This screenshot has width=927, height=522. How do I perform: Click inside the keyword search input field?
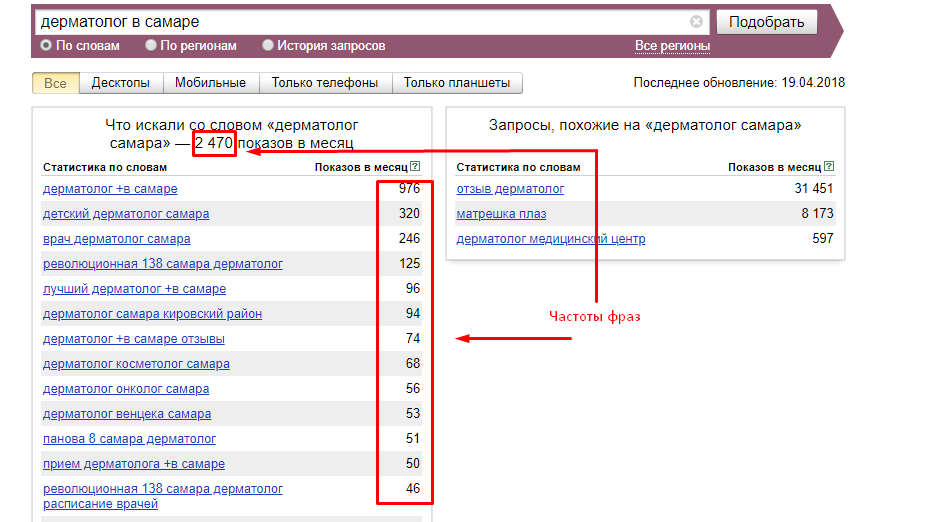click(360, 22)
